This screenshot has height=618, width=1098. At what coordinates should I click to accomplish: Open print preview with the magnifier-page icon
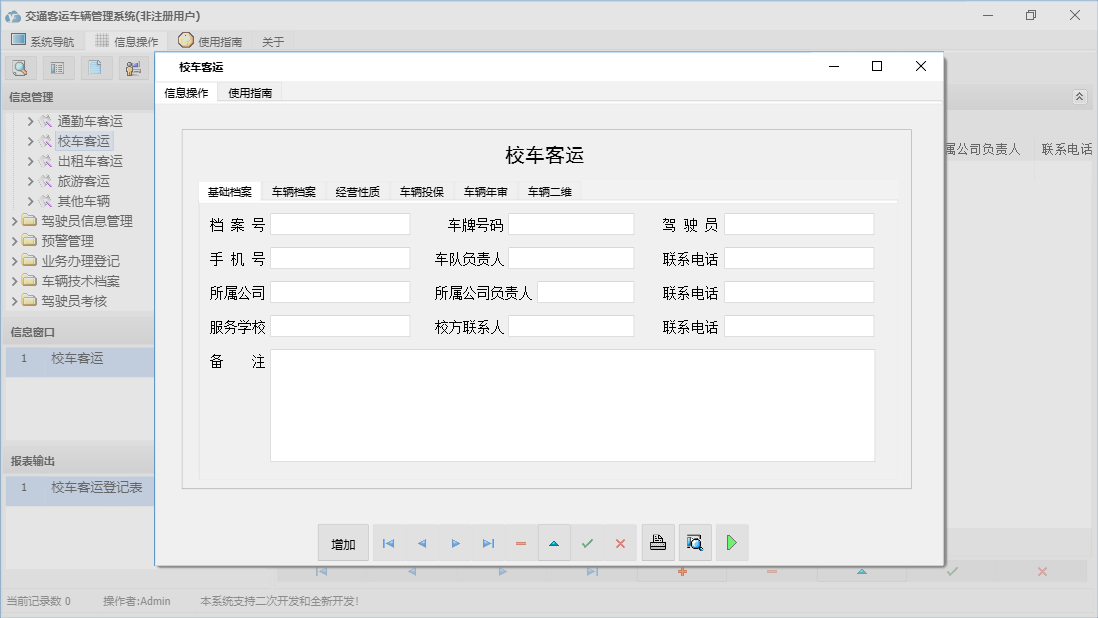pos(695,543)
